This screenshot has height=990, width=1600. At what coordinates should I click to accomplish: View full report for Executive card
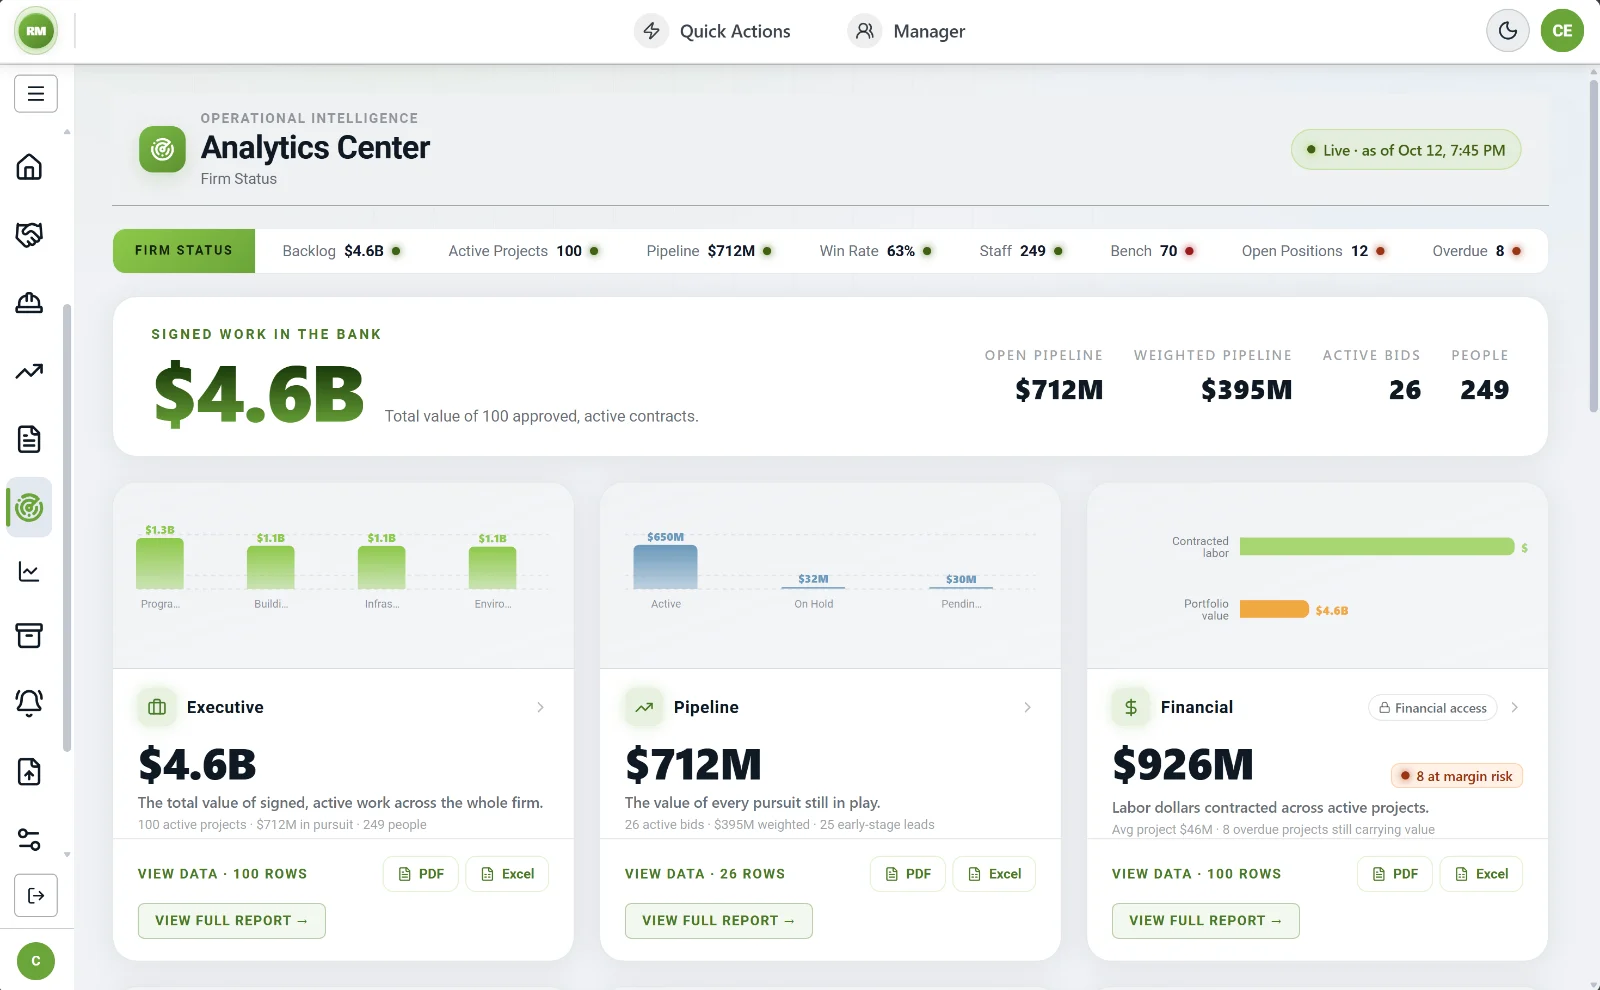coord(232,921)
